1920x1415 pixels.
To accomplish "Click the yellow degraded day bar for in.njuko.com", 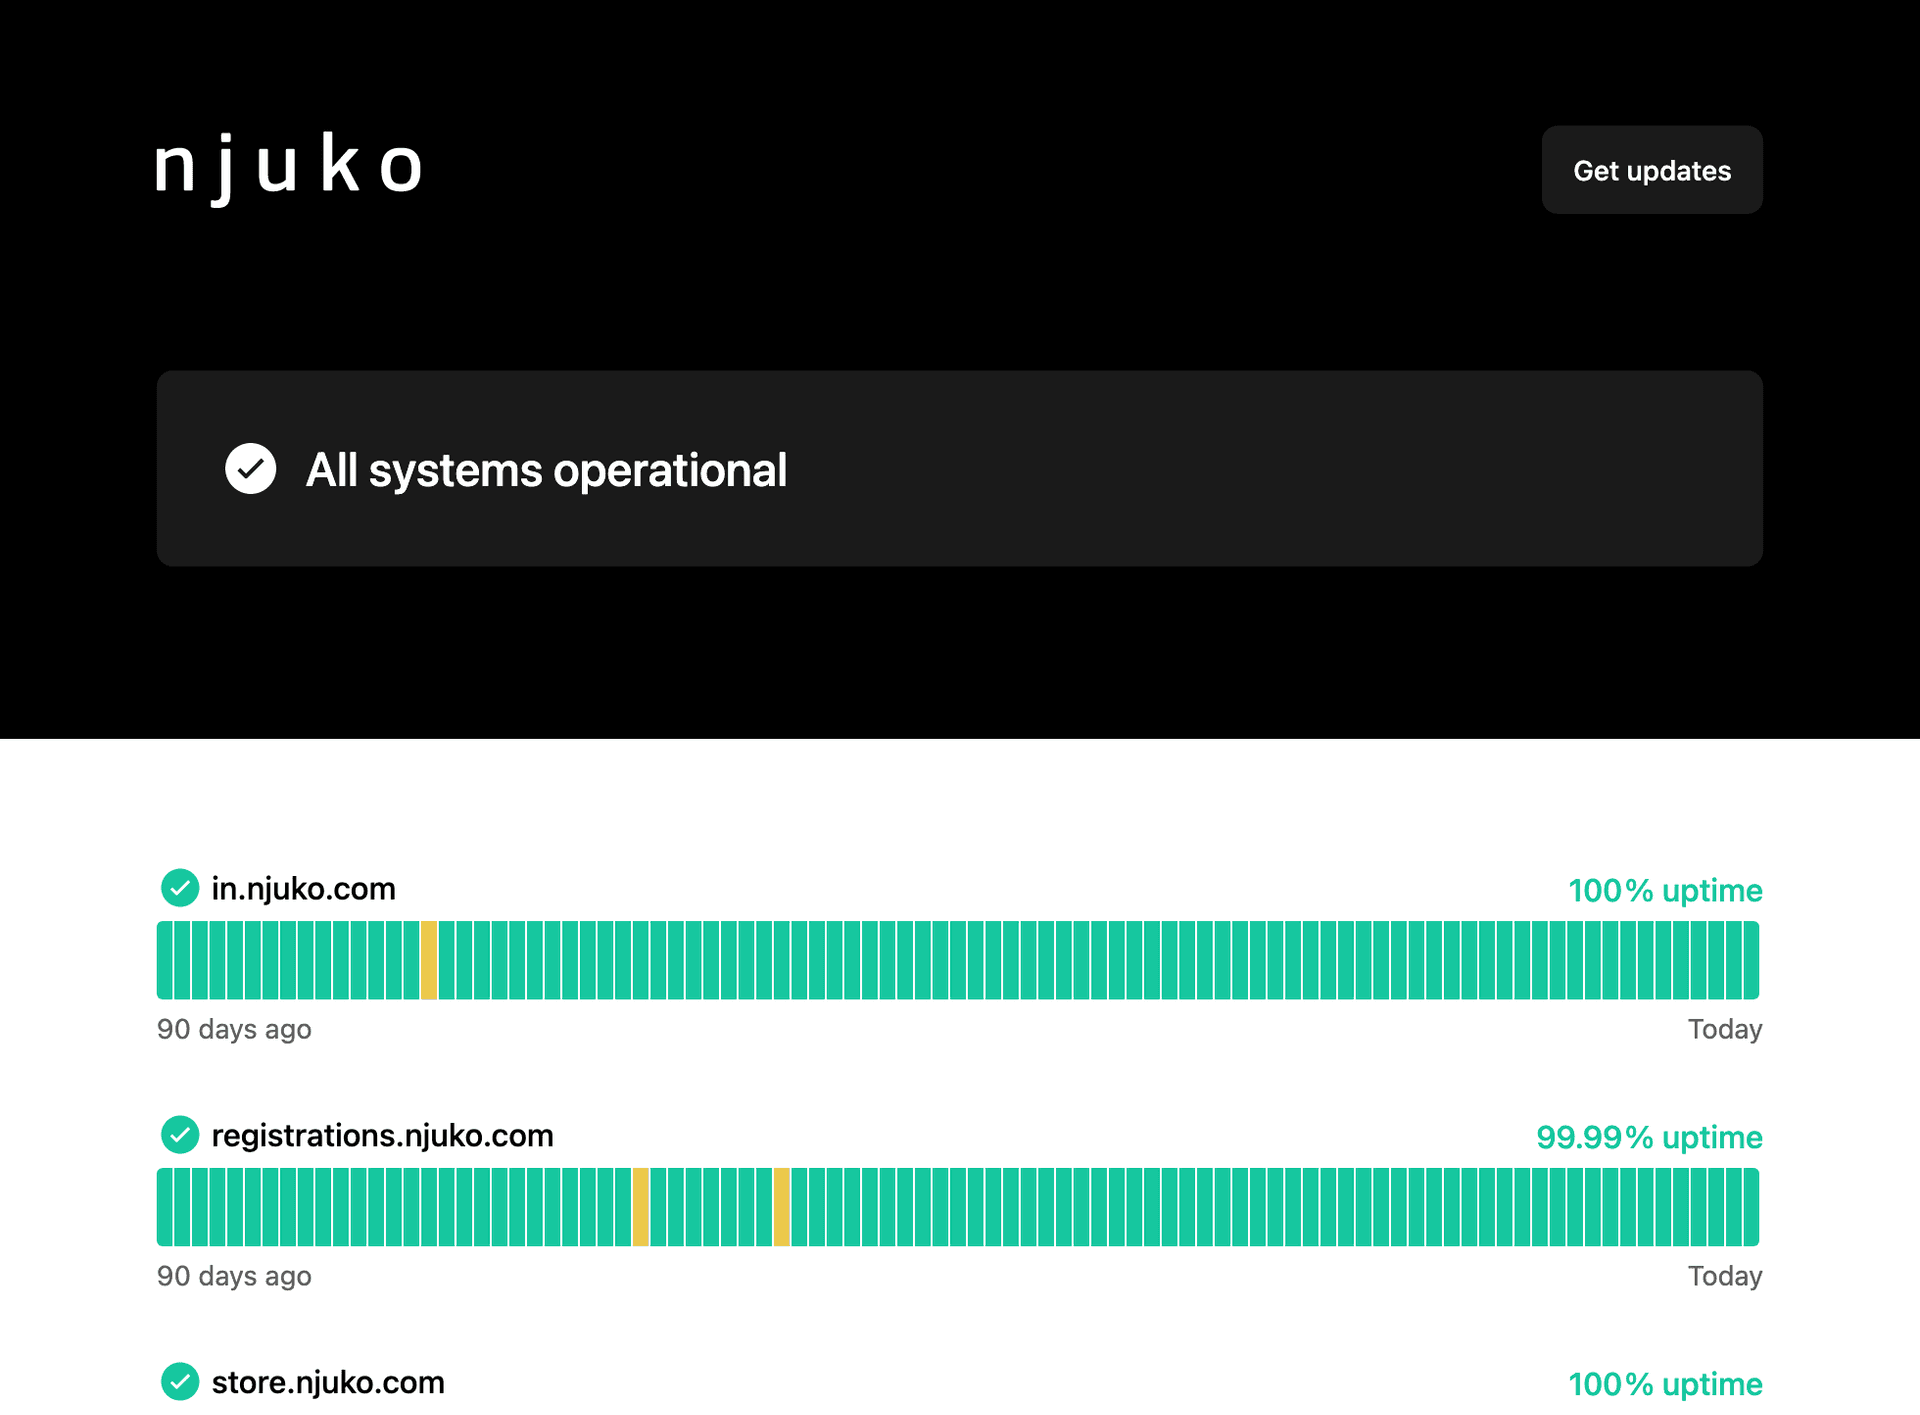I will (429, 960).
